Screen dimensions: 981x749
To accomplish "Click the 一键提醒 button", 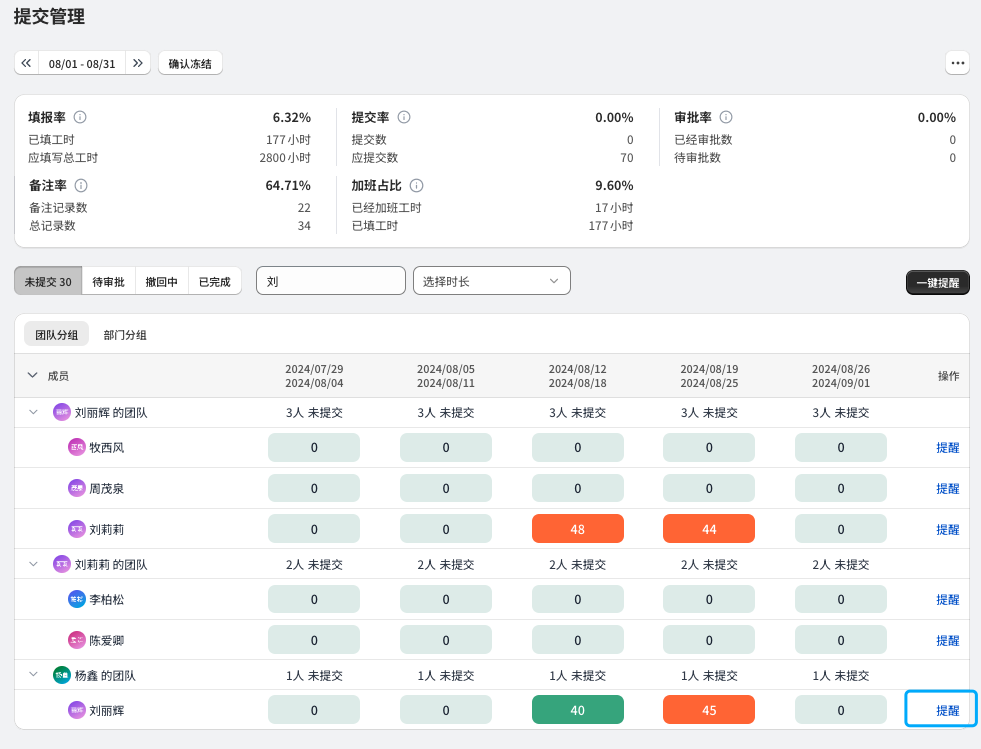I will pos(938,283).
